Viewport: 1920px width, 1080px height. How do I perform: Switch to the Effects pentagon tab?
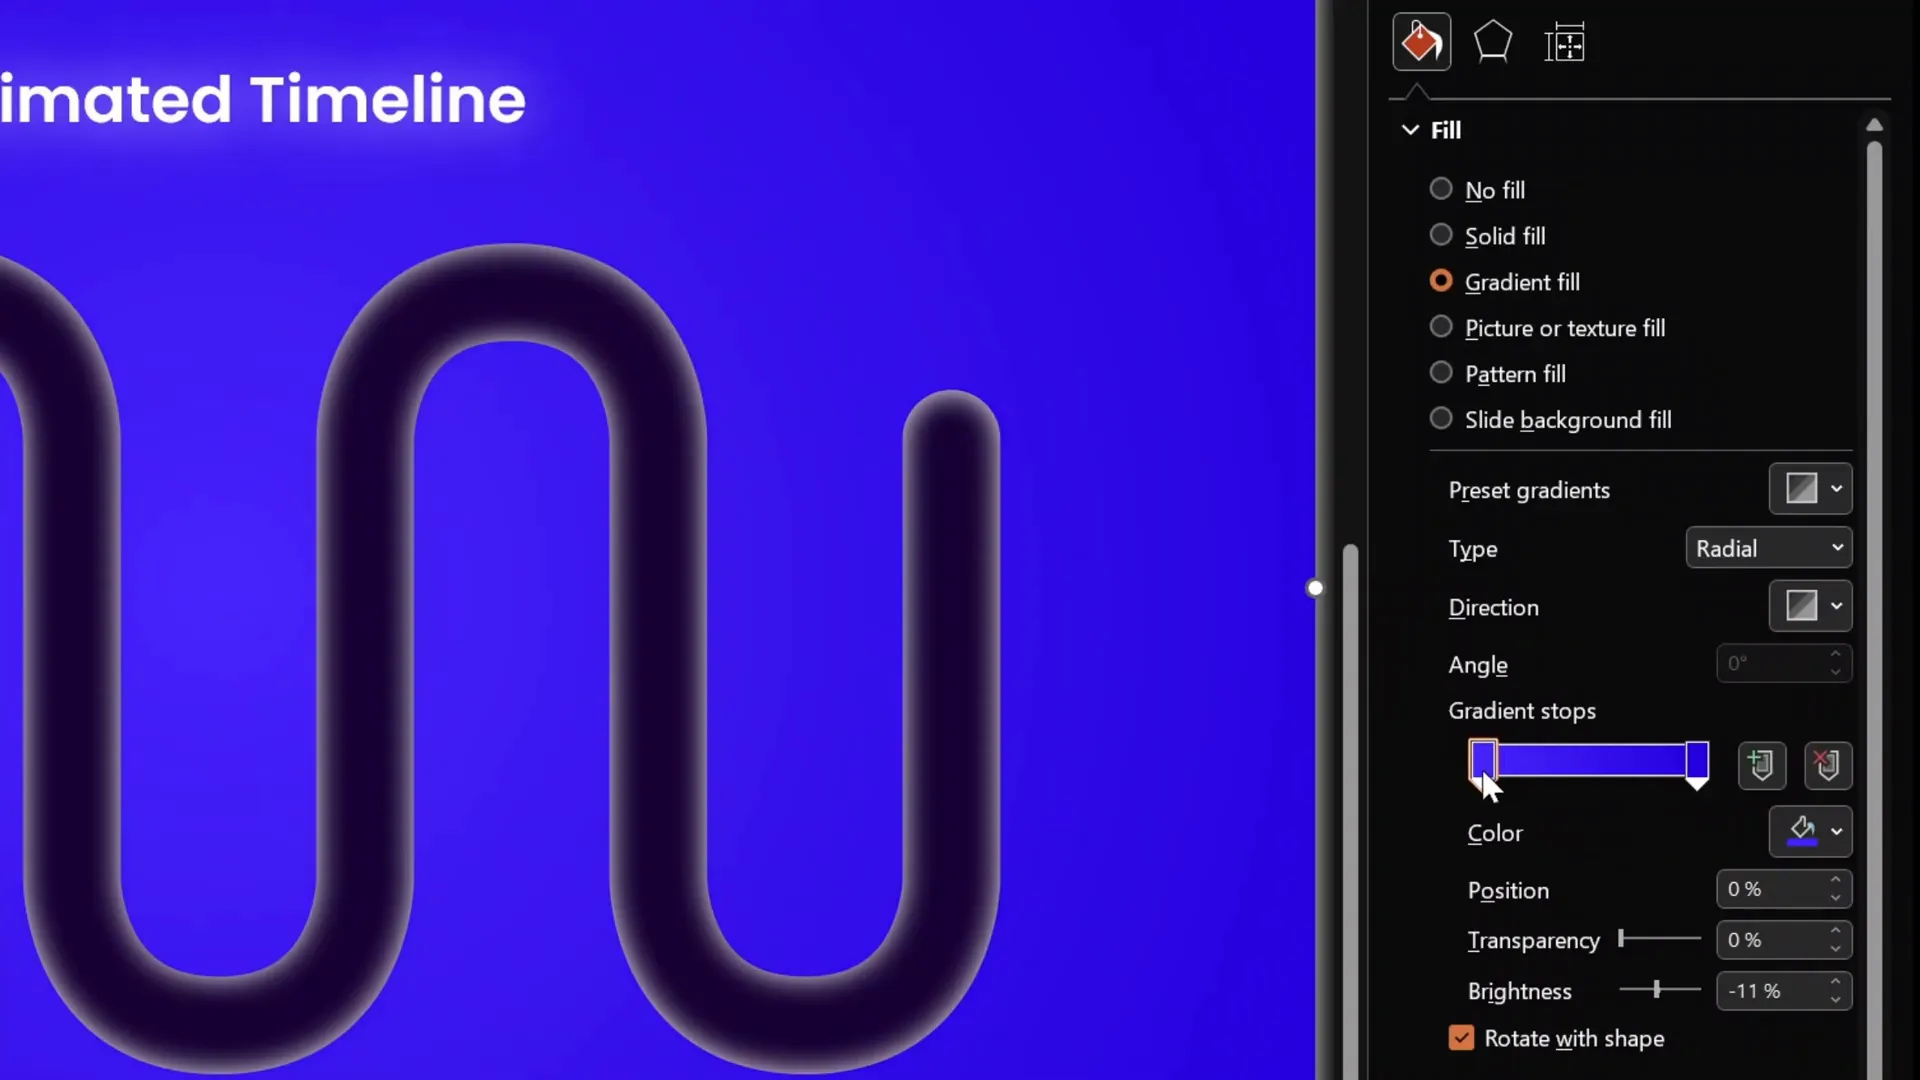tap(1492, 42)
